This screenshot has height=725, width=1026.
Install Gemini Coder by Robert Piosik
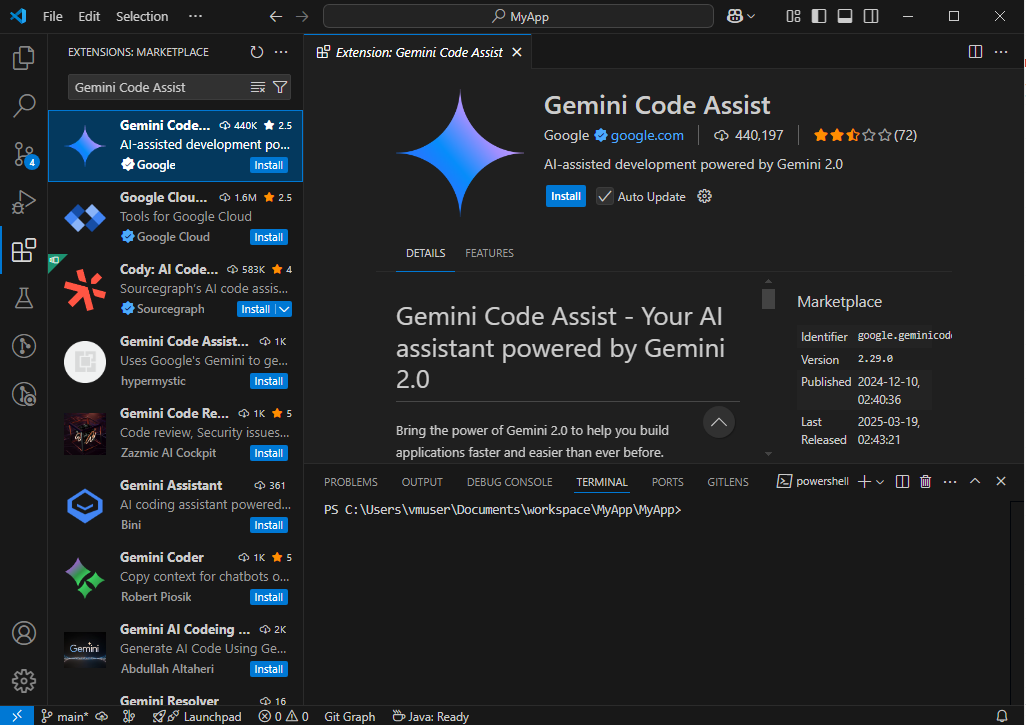[x=269, y=597]
